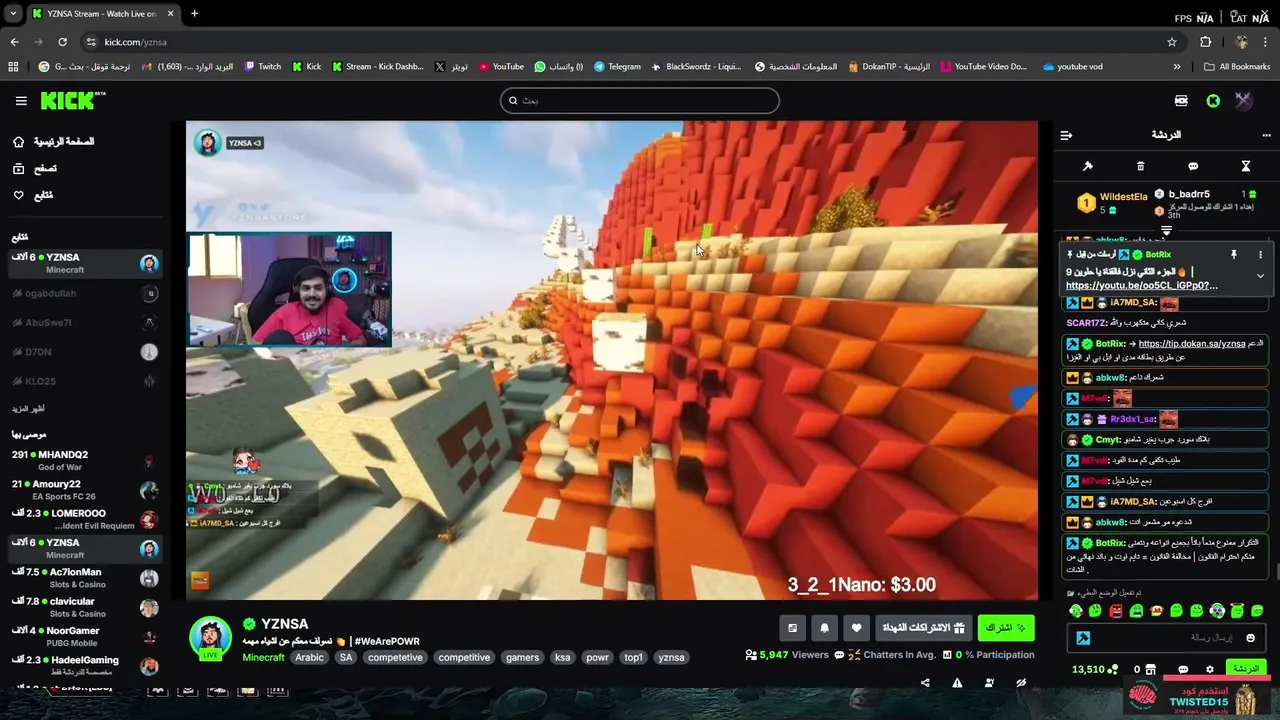This screenshot has width=1280, height=720.
Task: Toggle the notification bell for YZNSA
Action: coord(824,628)
